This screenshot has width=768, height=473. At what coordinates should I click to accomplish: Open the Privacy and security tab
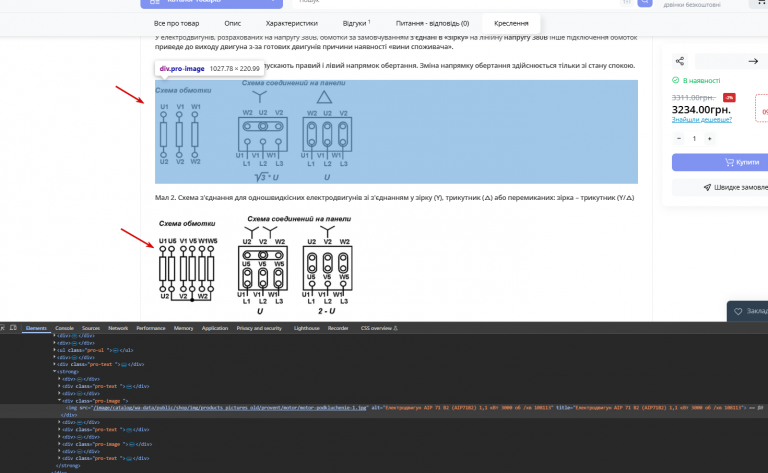coord(259,328)
